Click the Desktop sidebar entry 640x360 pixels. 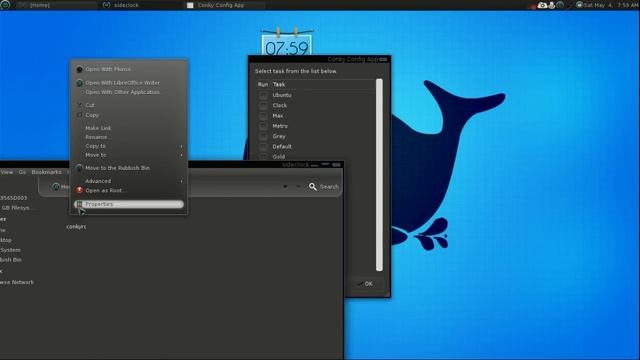[x=6, y=240]
